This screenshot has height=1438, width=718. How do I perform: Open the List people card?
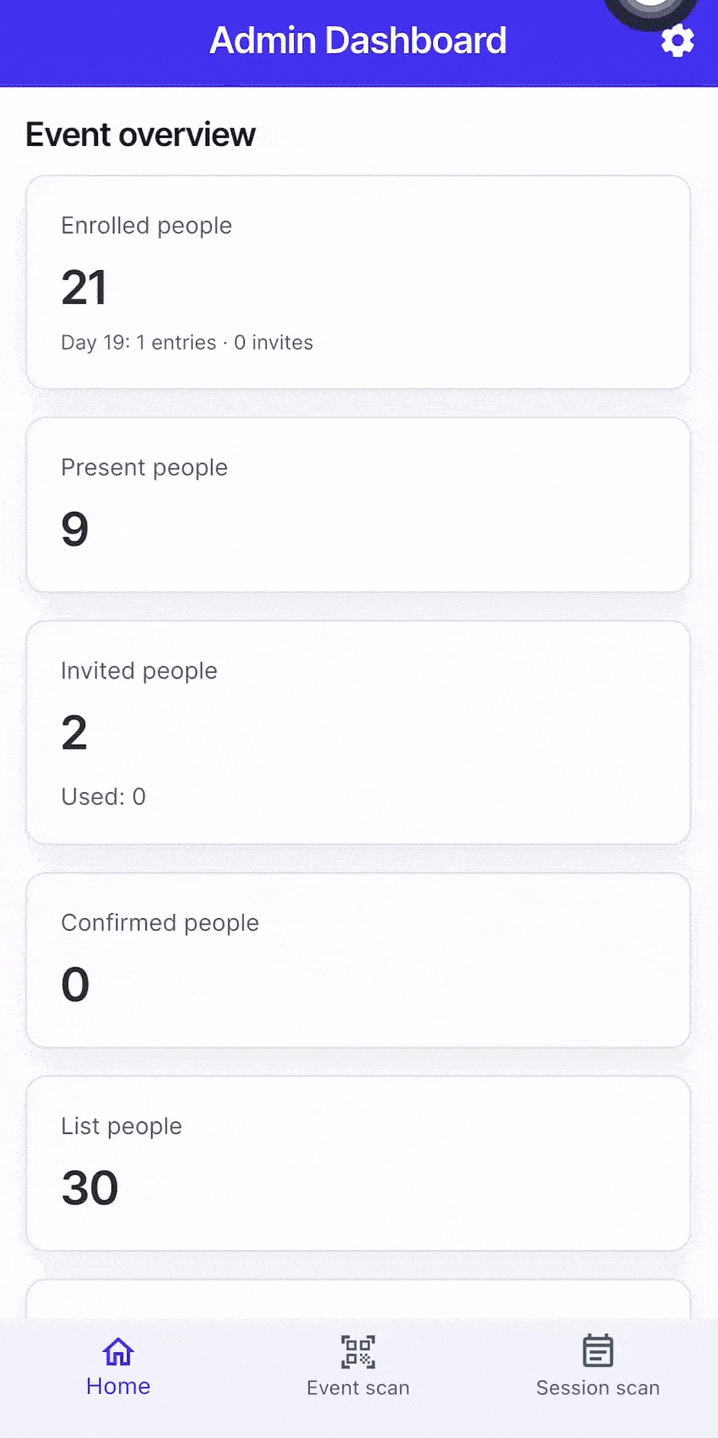(x=358, y=1163)
